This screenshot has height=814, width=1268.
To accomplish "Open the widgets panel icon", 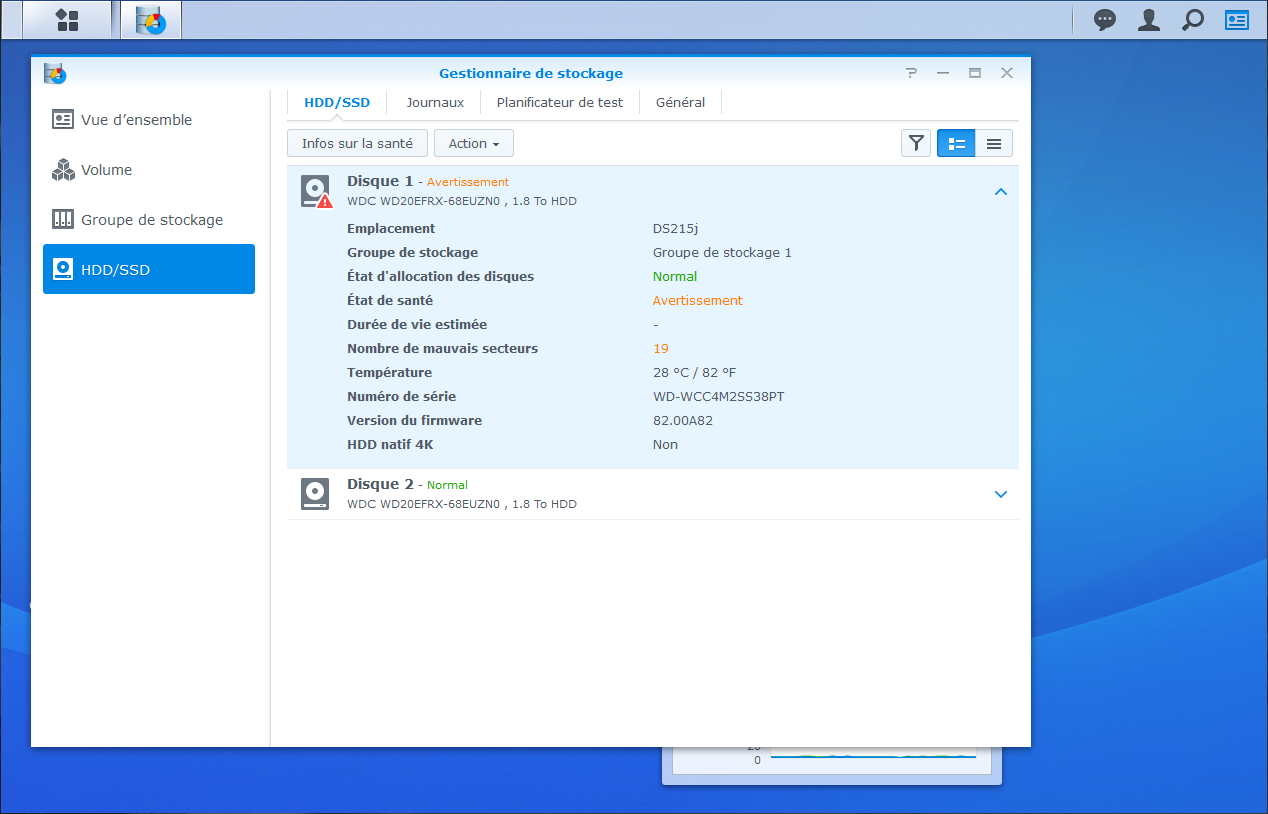I will (1237, 20).
